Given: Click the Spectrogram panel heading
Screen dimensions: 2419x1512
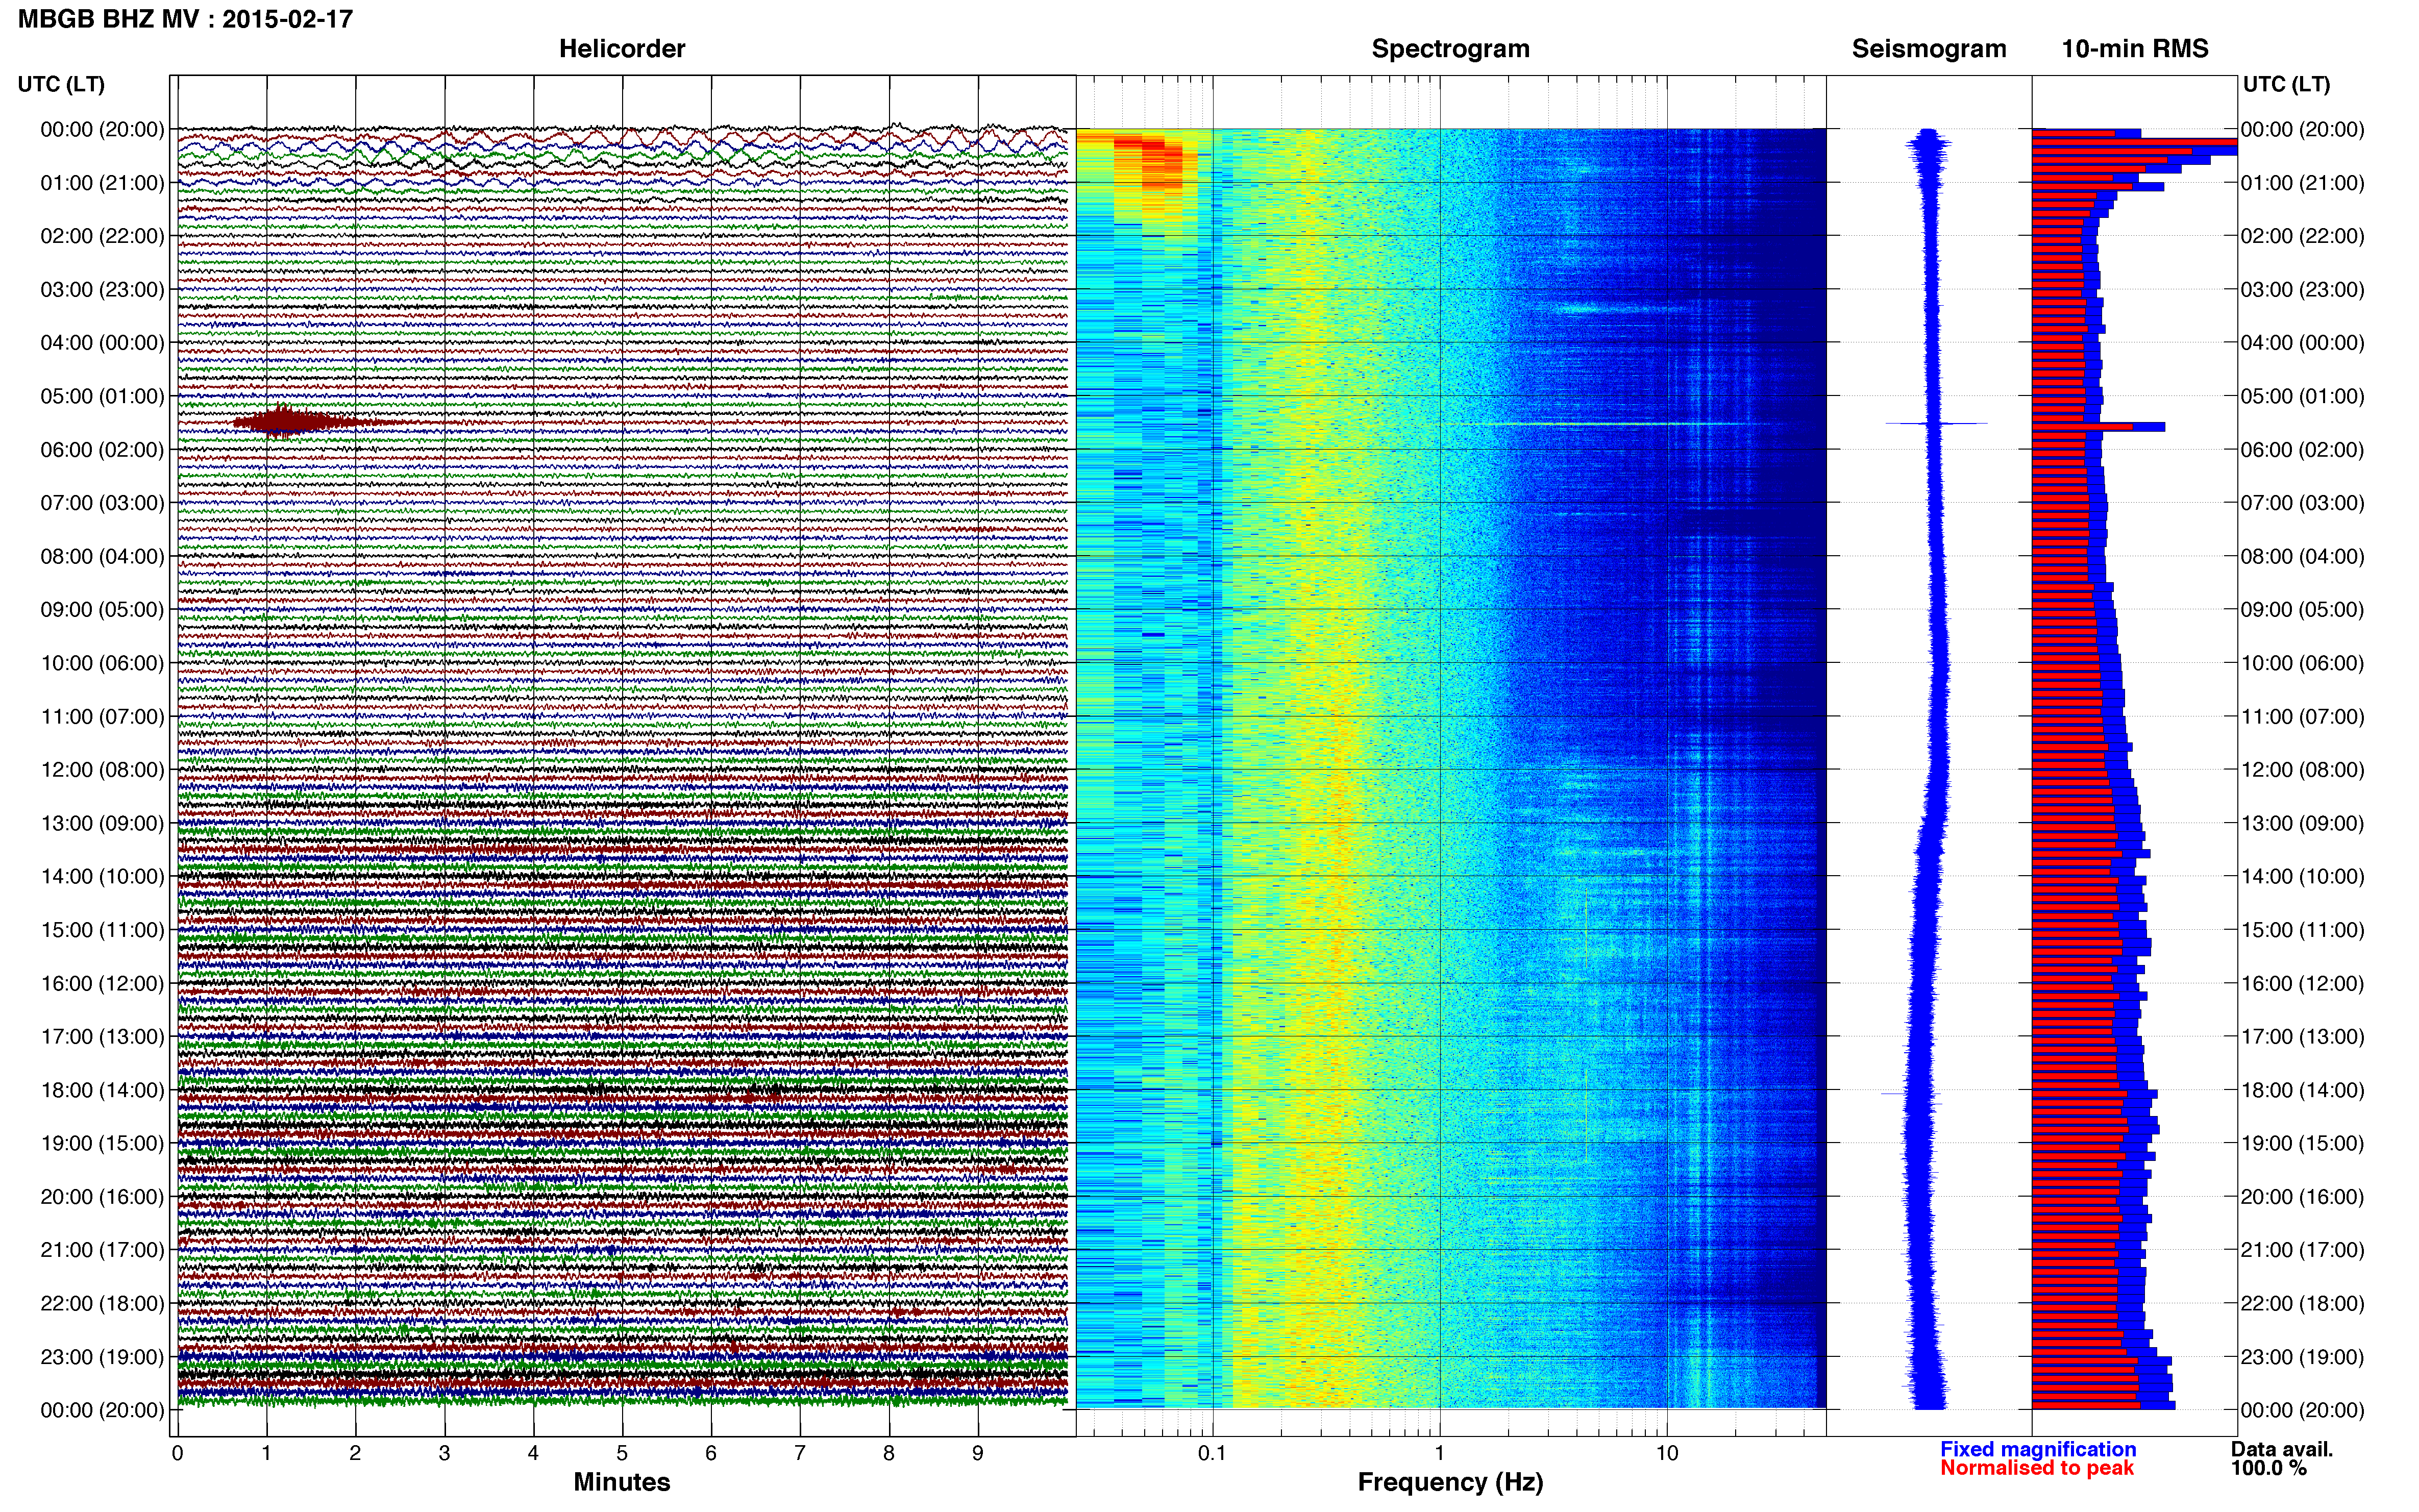Looking at the screenshot, I should click(1450, 49).
